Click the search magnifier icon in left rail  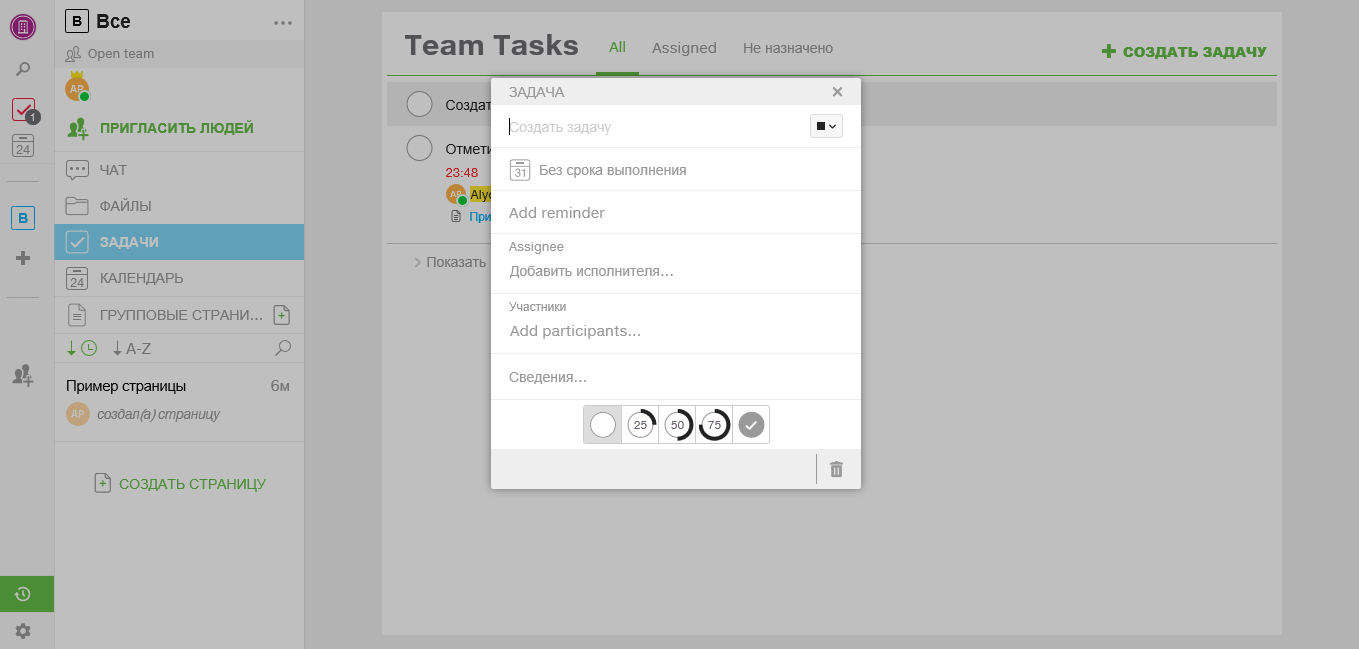click(23, 69)
